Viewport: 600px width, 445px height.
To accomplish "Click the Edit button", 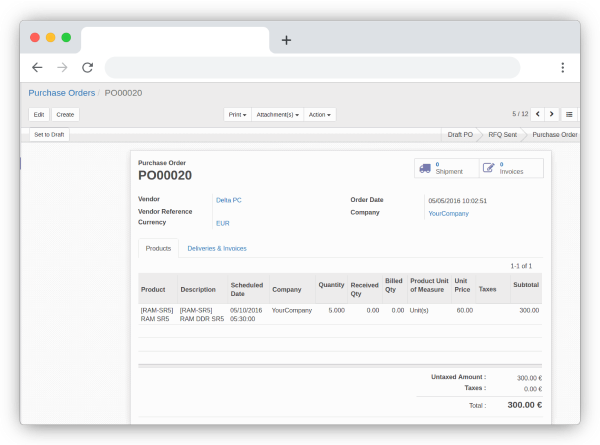I will pos(39,114).
